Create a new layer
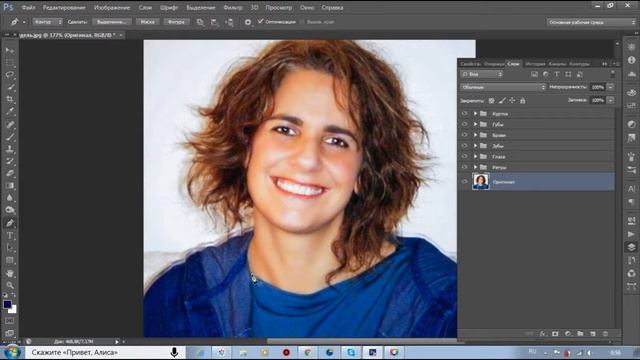The width and height of the screenshot is (640, 360). (x=593, y=334)
